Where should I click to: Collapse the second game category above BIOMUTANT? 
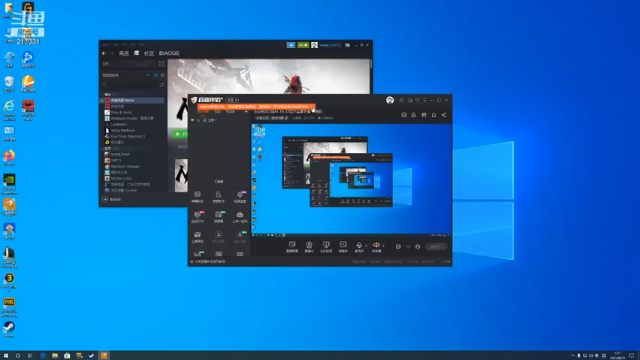[x=102, y=149]
